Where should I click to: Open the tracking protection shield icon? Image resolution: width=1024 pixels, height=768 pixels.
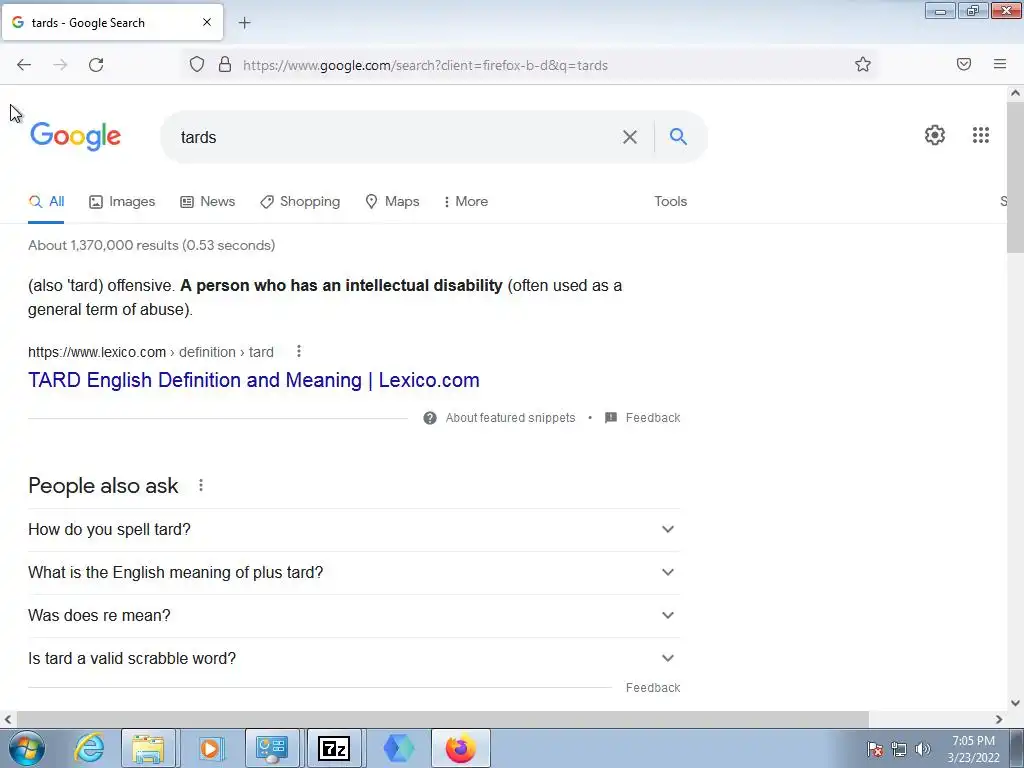pos(197,64)
